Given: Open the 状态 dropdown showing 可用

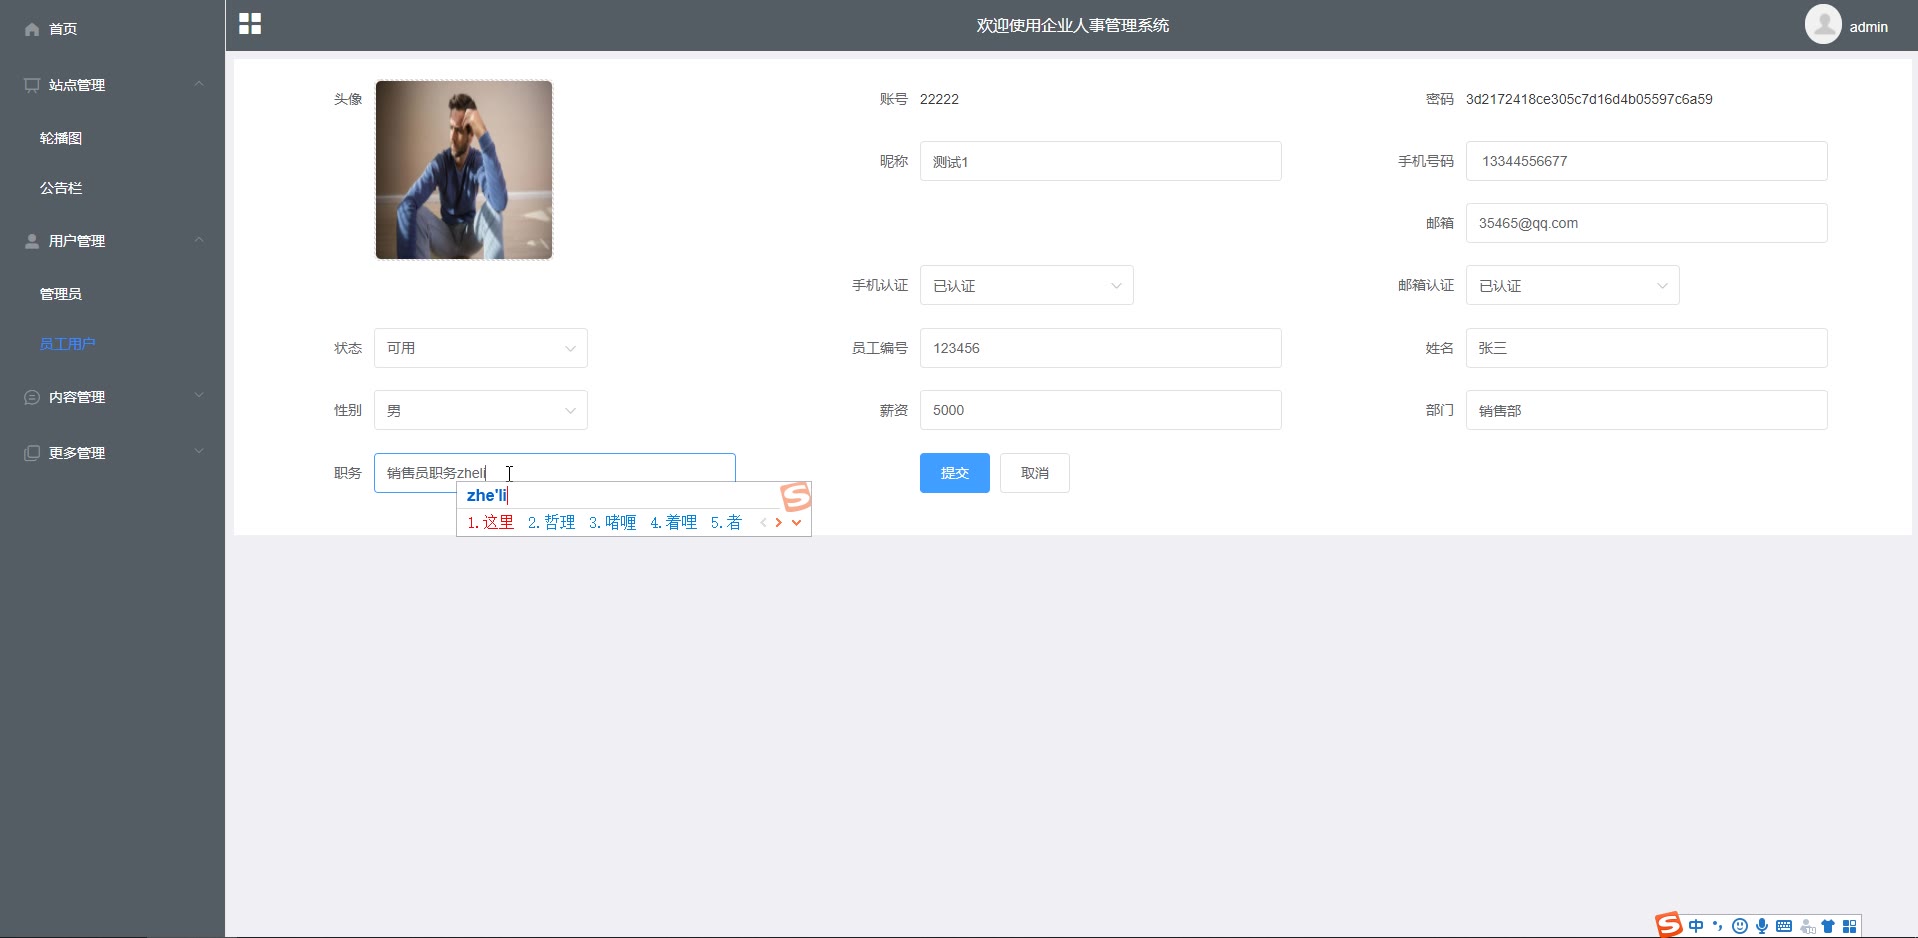Looking at the screenshot, I should (481, 348).
